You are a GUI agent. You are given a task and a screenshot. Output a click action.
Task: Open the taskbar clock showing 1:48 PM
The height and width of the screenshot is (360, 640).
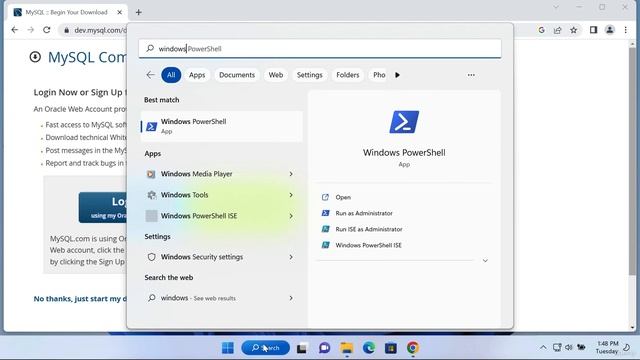point(607,347)
